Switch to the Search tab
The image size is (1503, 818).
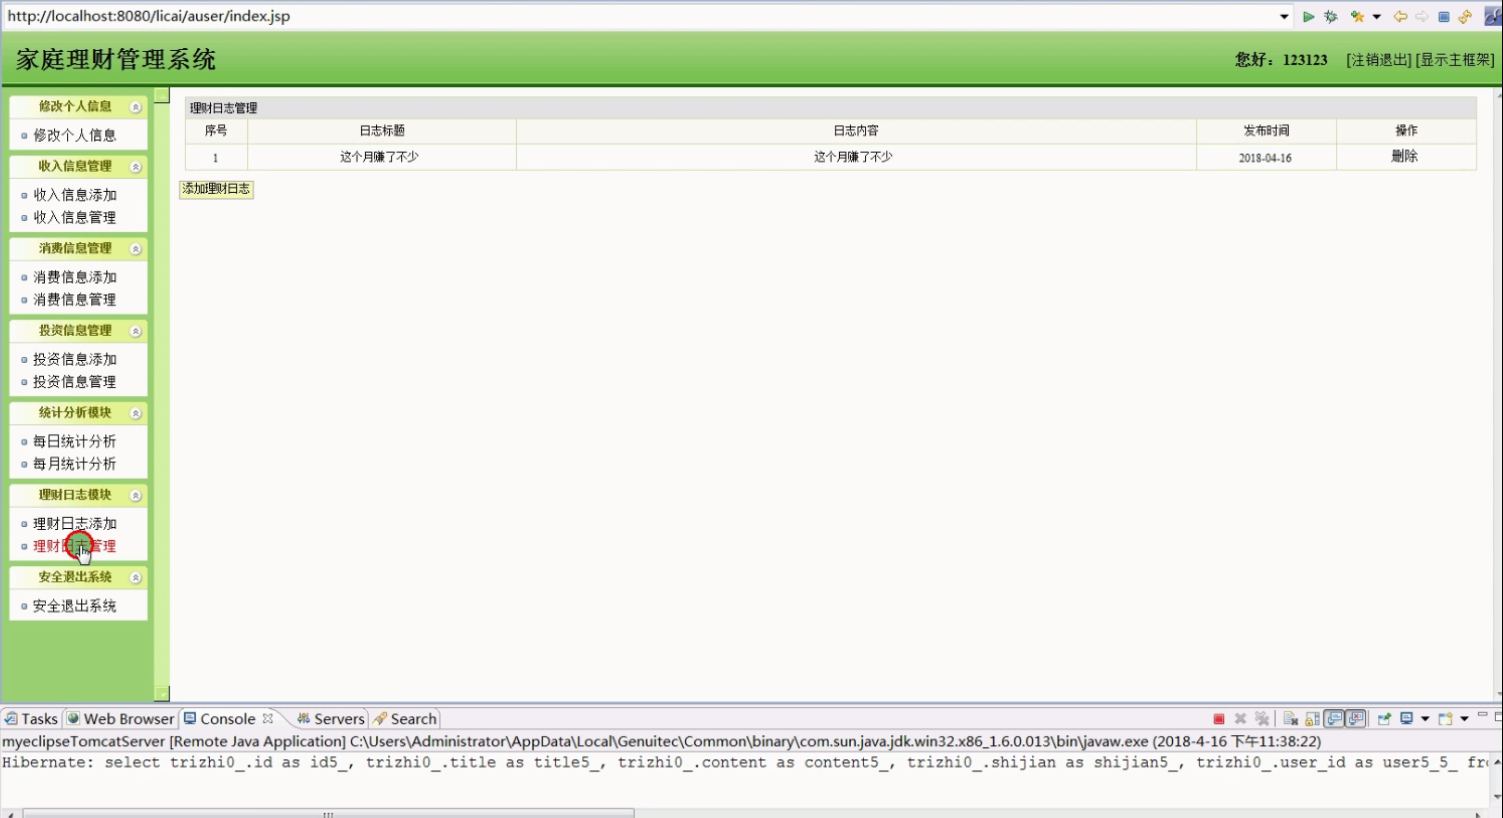(406, 719)
